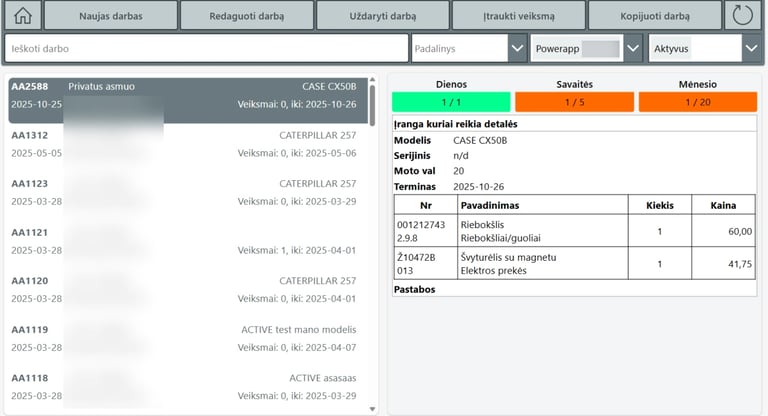Click the Kaina column header
768x416 pixels.
click(723, 205)
